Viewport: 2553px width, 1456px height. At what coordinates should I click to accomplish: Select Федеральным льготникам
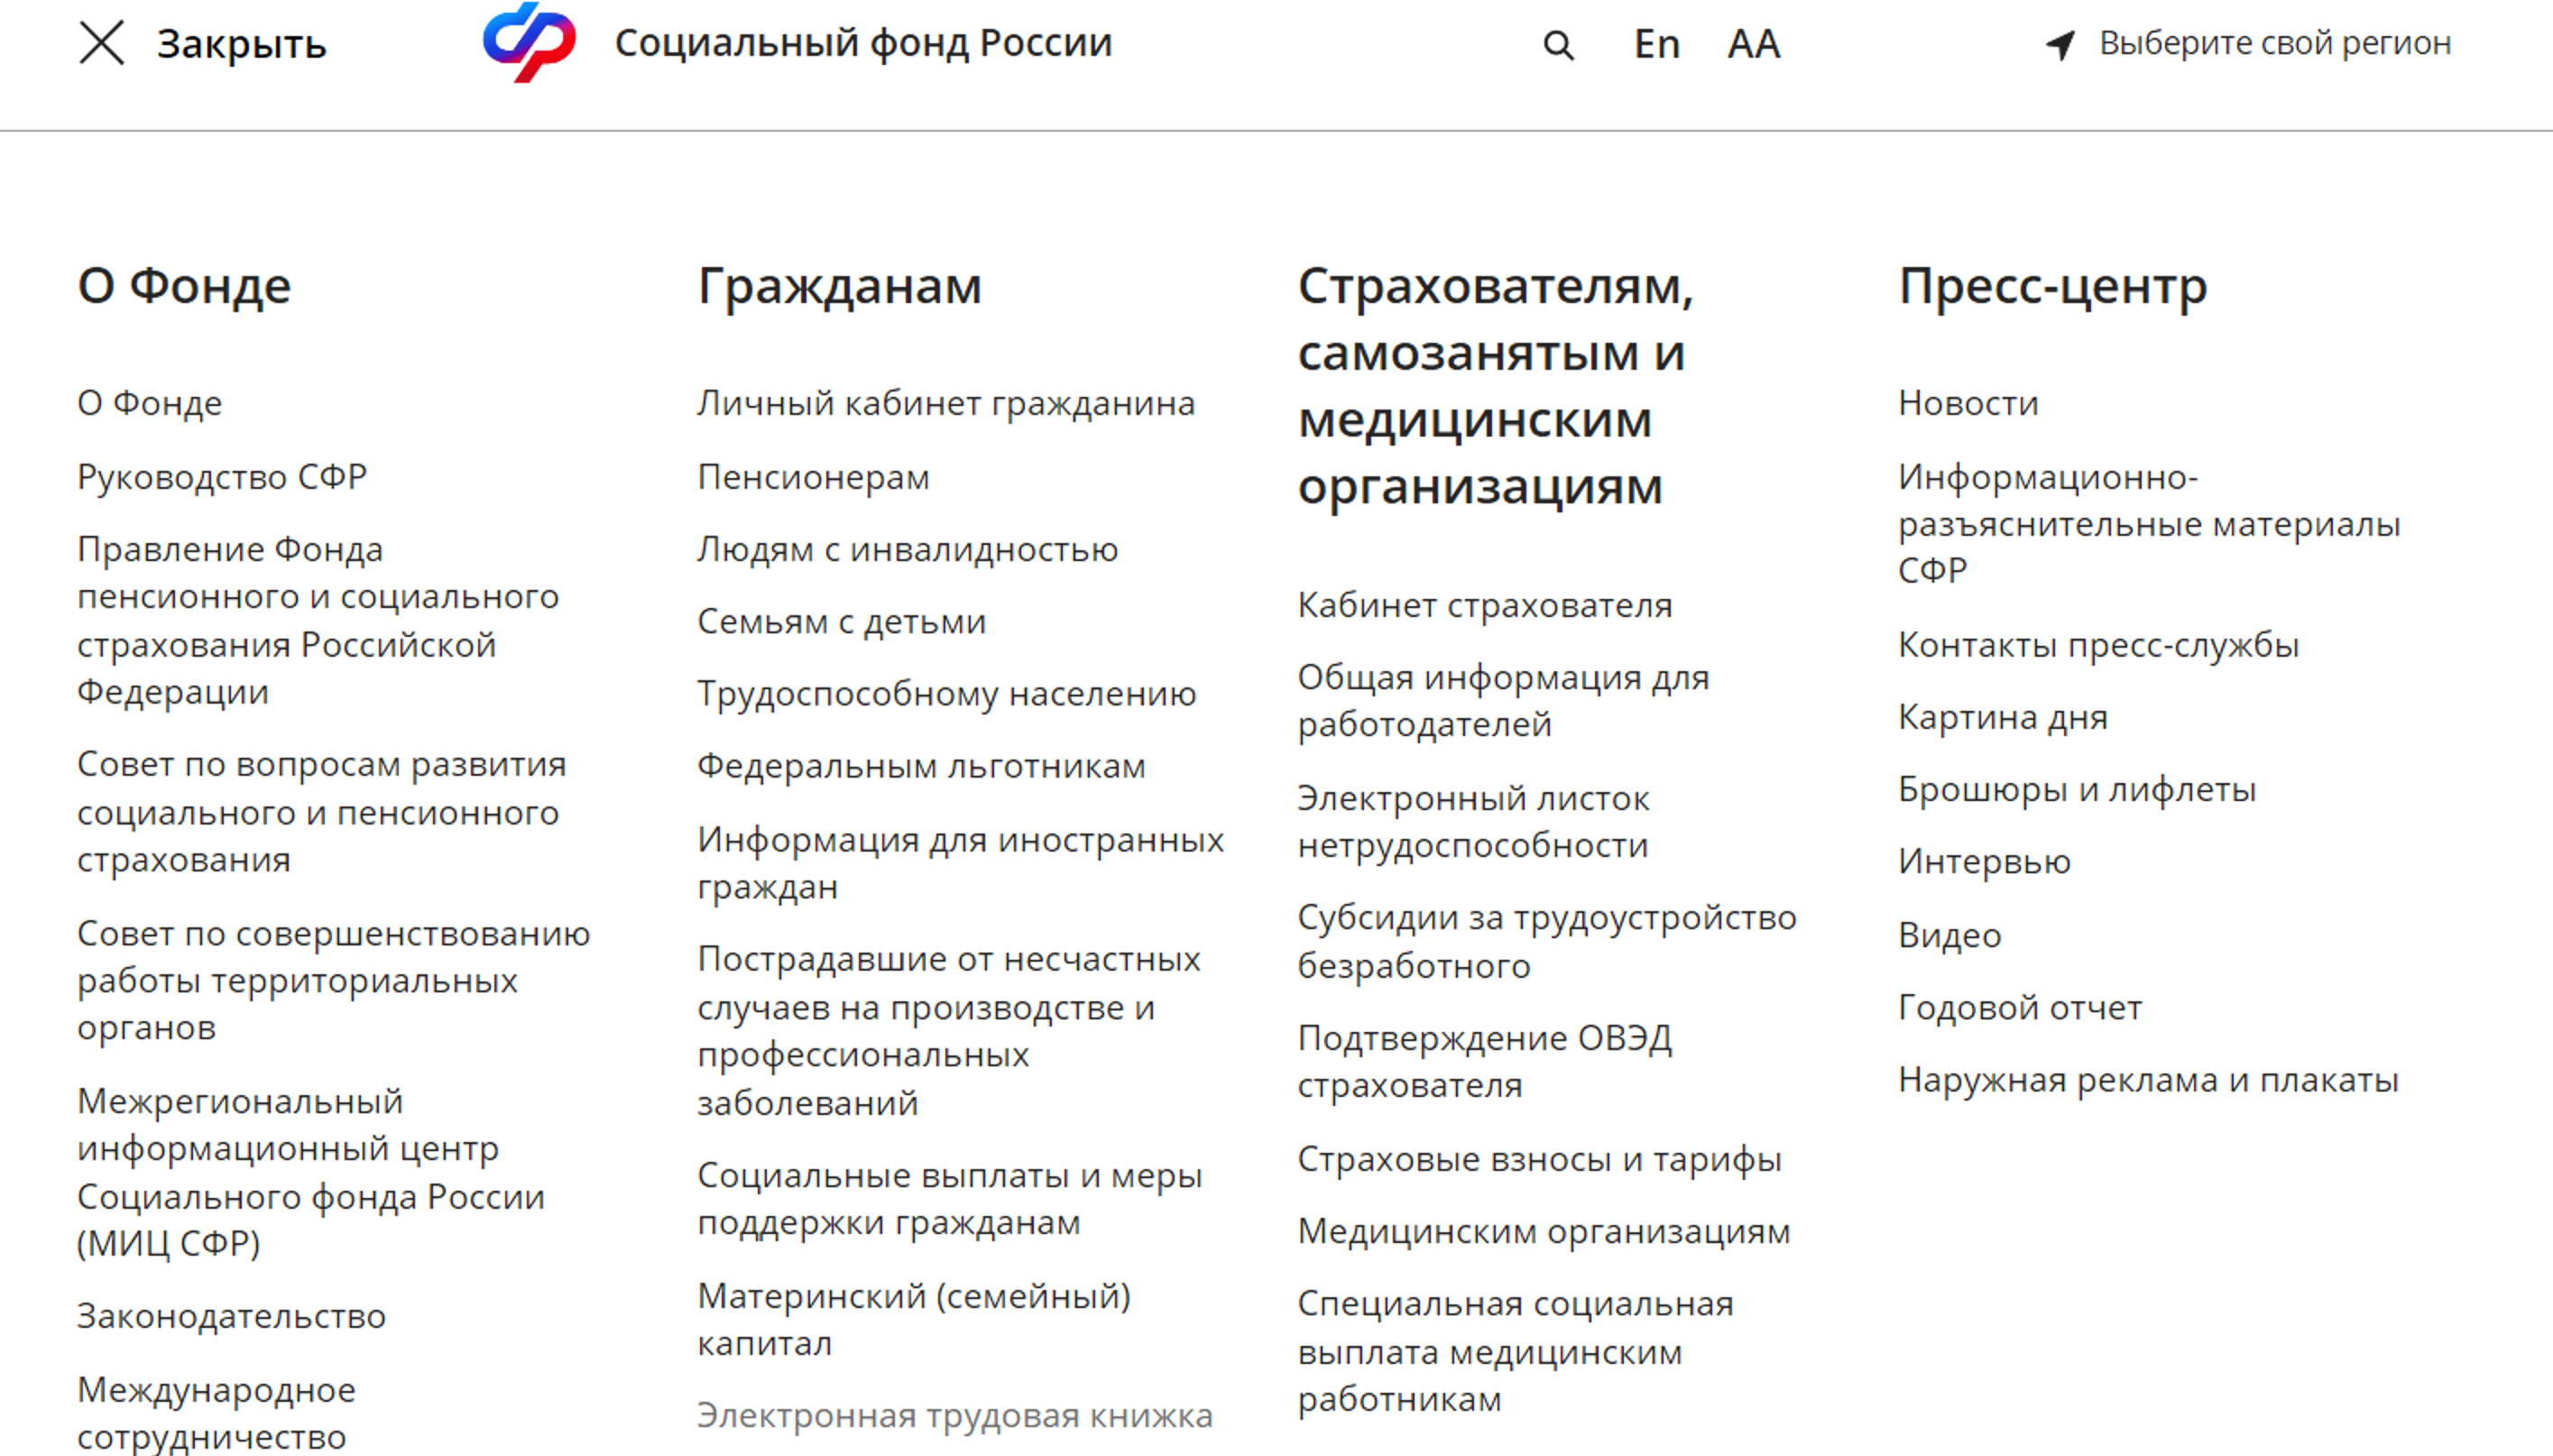pyautogui.click(x=922, y=766)
